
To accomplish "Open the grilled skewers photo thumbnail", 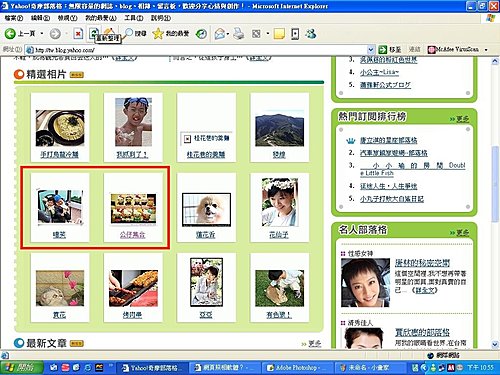I will 133,288.
